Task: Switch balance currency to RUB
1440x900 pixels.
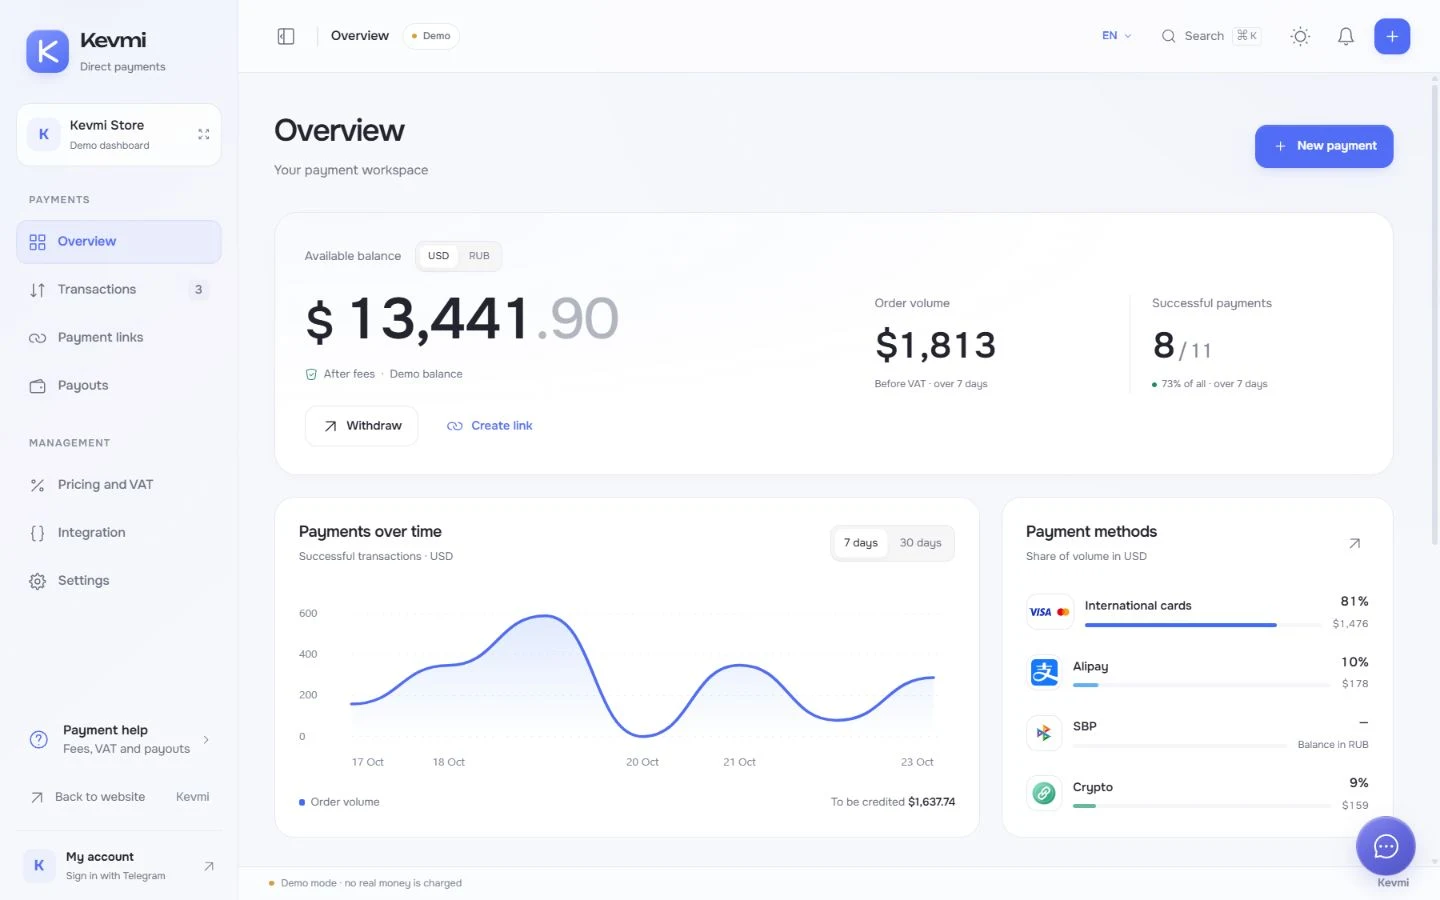Action: click(x=479, y=256)
